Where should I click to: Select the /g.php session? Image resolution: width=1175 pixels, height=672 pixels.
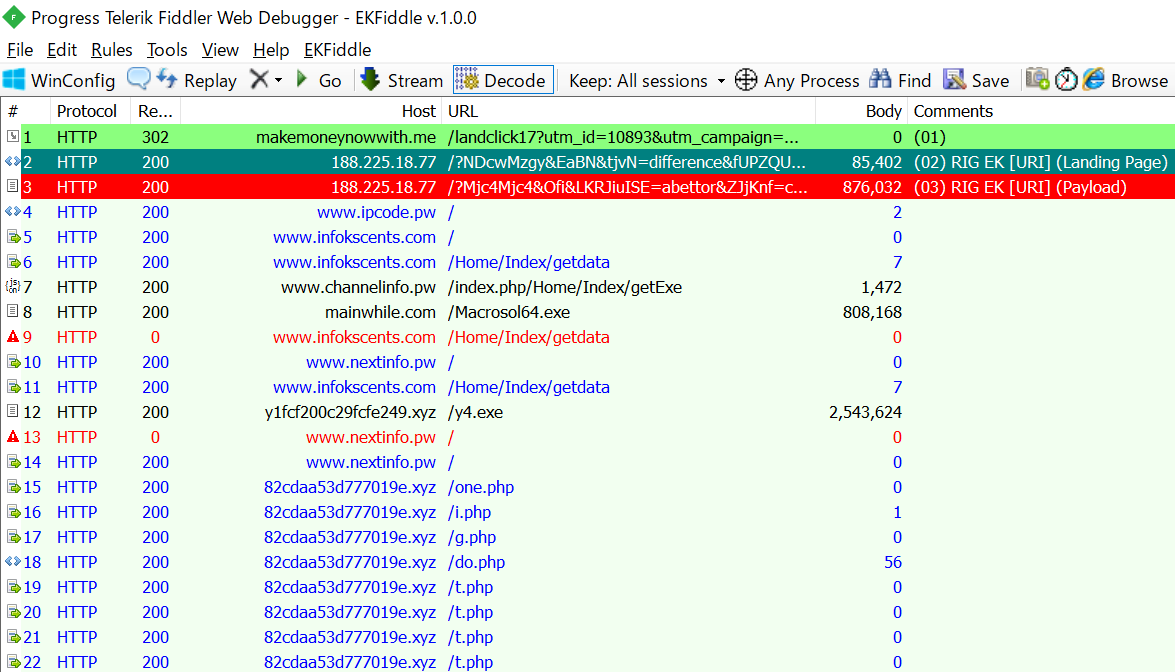(x=588, y=537)
